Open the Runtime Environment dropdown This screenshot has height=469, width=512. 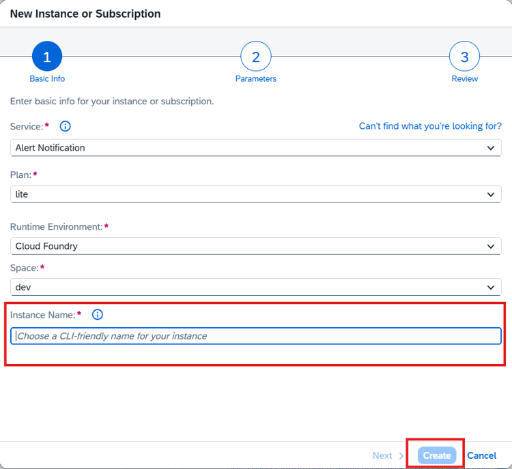click(x=256, y=246)
